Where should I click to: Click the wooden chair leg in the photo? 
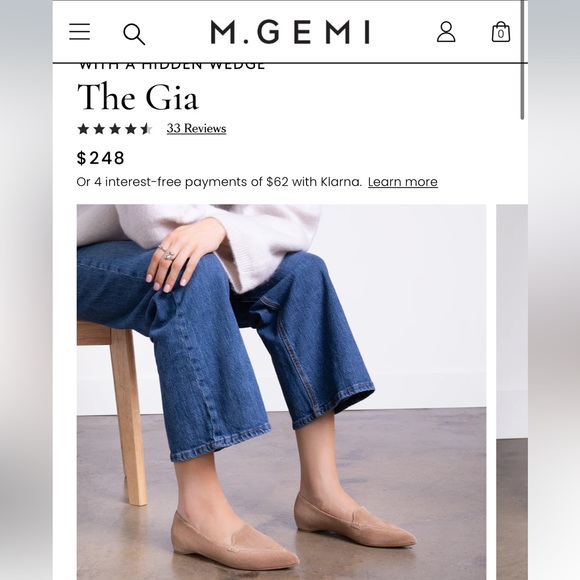(128, 416)
